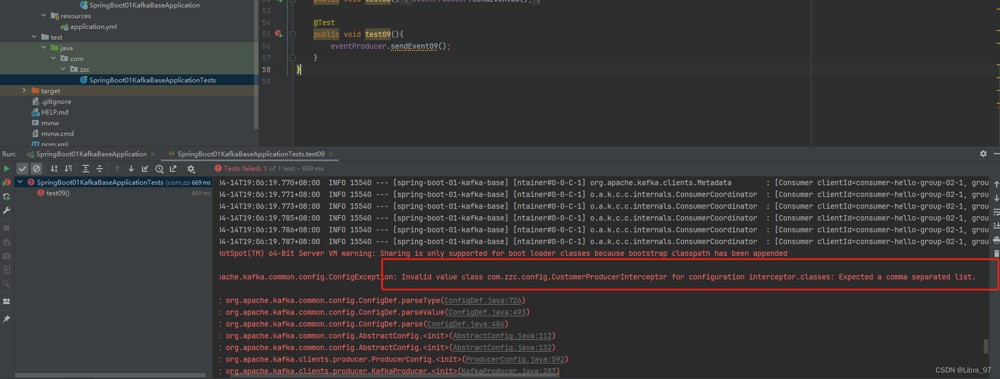This screenshot has height=379, width=1000.
Task: Toggle Show Passed tests checkmark button
Action: pyautogui.click(x=22, y=168)
